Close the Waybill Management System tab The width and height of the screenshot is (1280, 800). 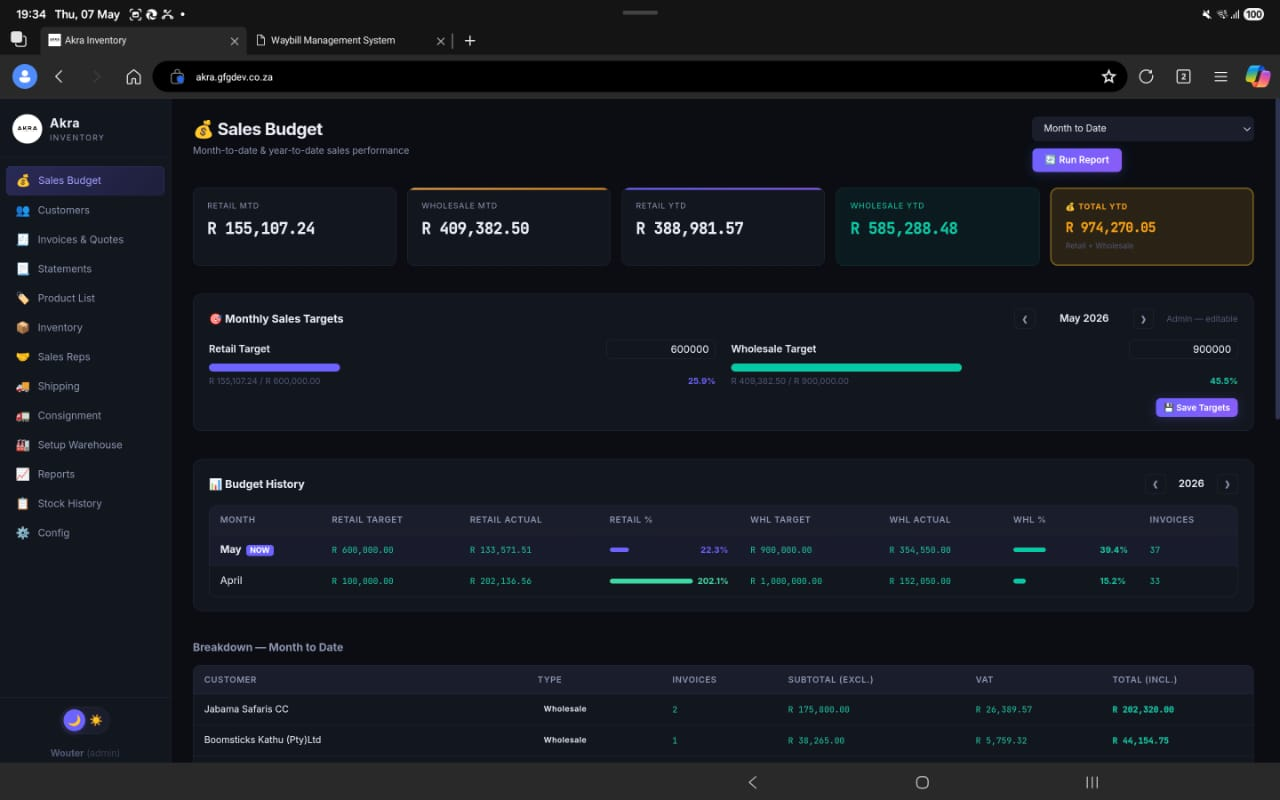coord(441,41)
